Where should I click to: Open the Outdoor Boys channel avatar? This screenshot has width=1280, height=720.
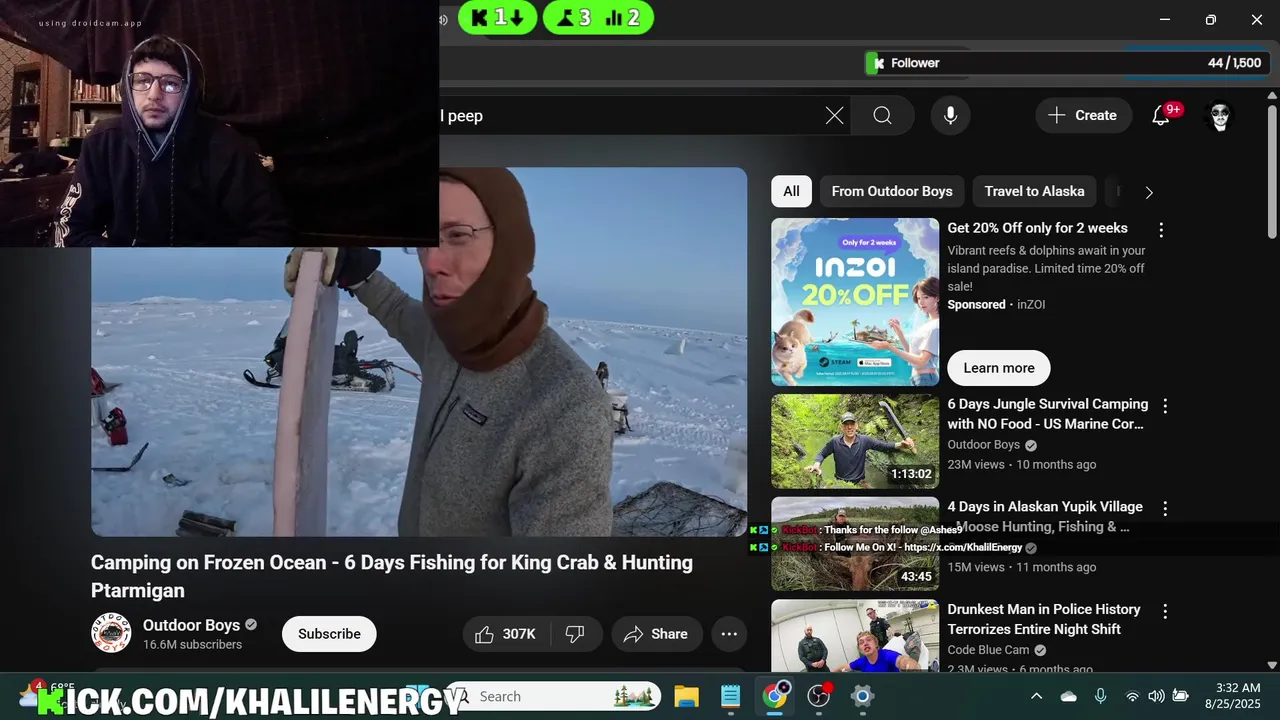111,633
